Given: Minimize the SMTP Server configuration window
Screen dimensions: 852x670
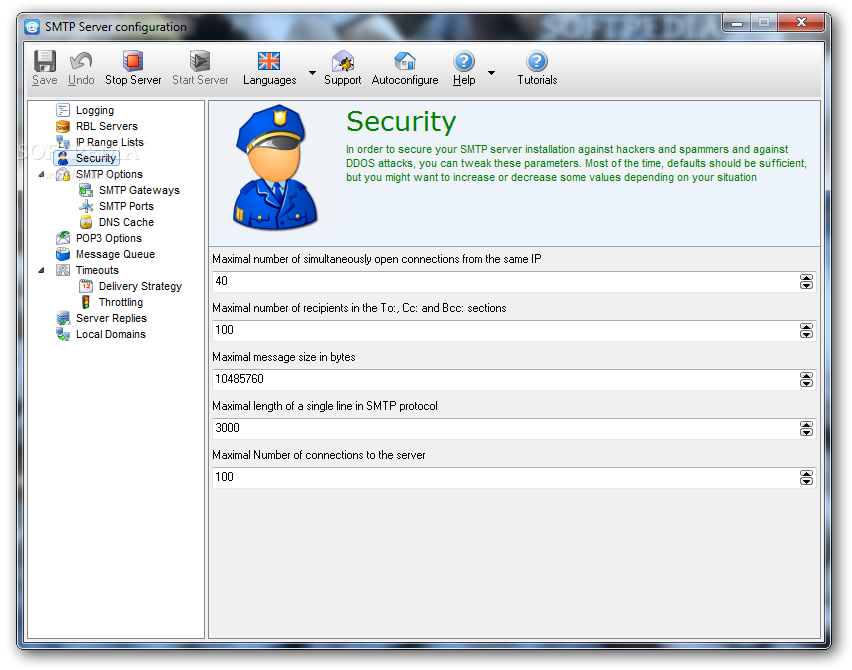Looking at the screenshot, I should click(737, 23).
